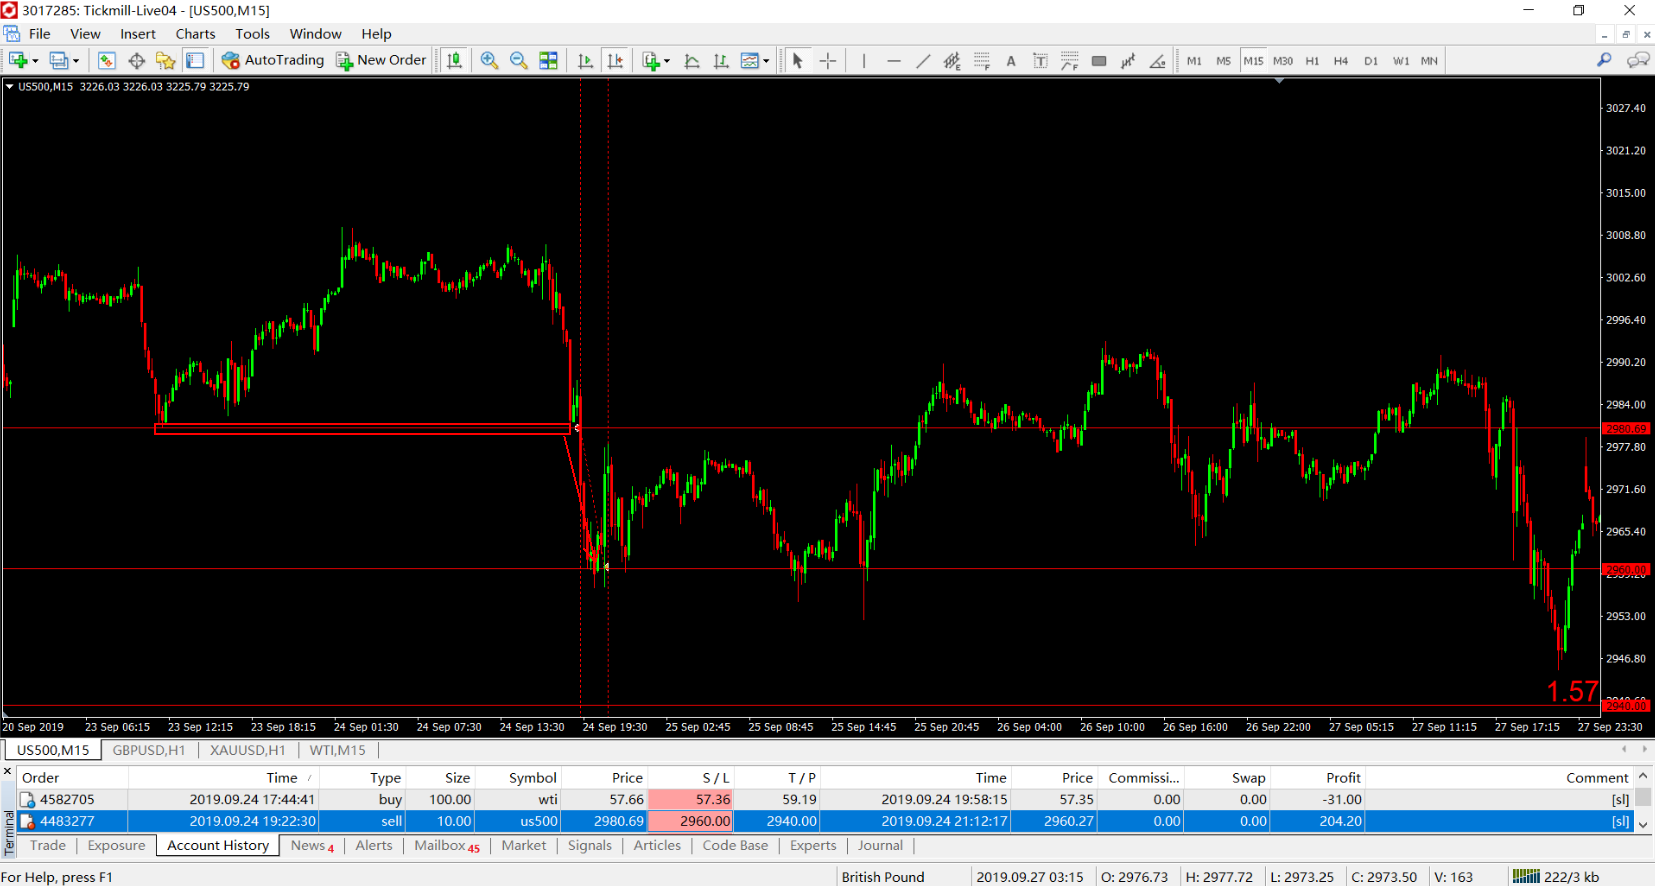Open the chat bubbles icon

1638,60
